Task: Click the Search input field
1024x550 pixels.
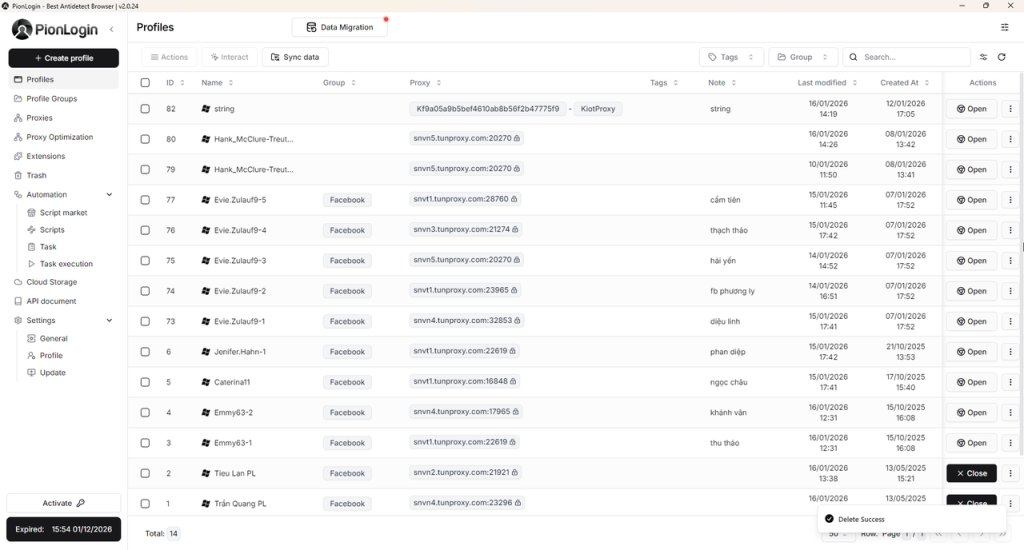Action: point(914,57)
